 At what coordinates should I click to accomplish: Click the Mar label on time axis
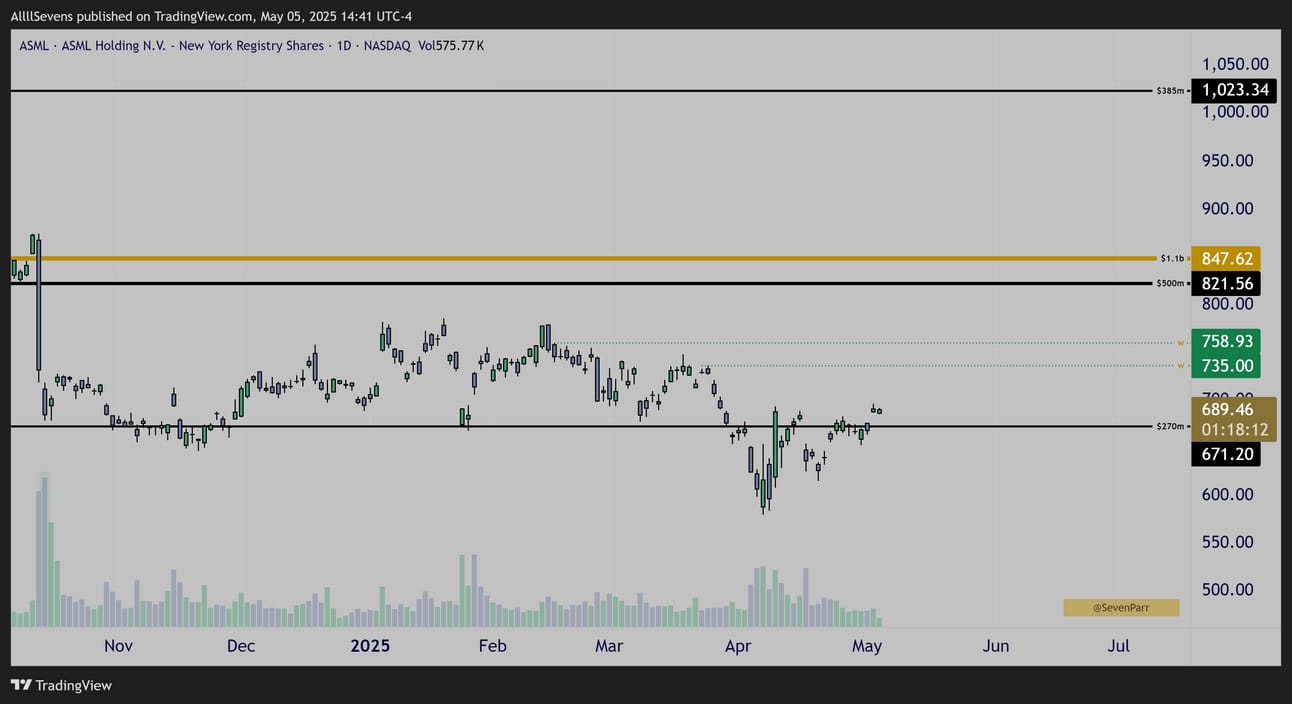[x=609, y=646]
